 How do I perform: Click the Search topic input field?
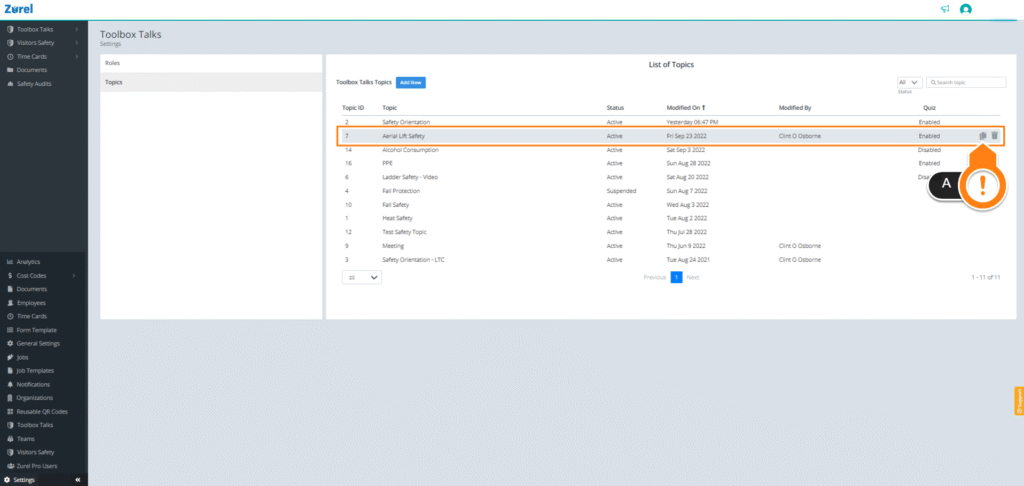pos(967,82)
